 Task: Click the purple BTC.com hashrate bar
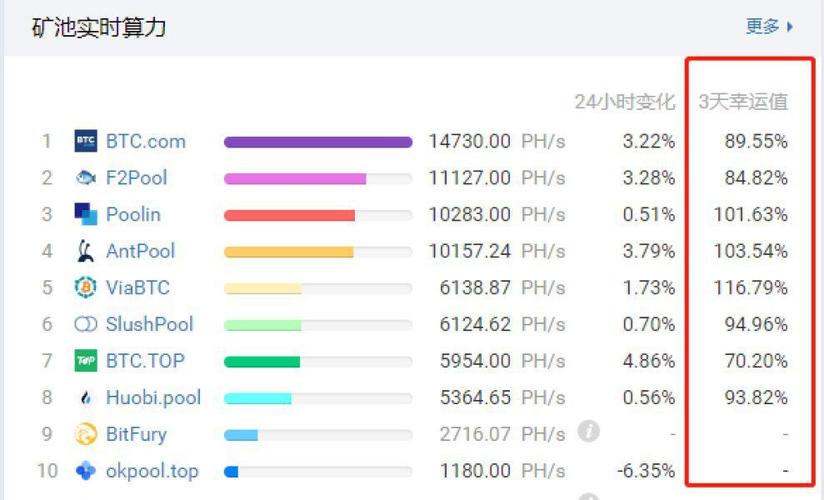click(x=318, y=142)
